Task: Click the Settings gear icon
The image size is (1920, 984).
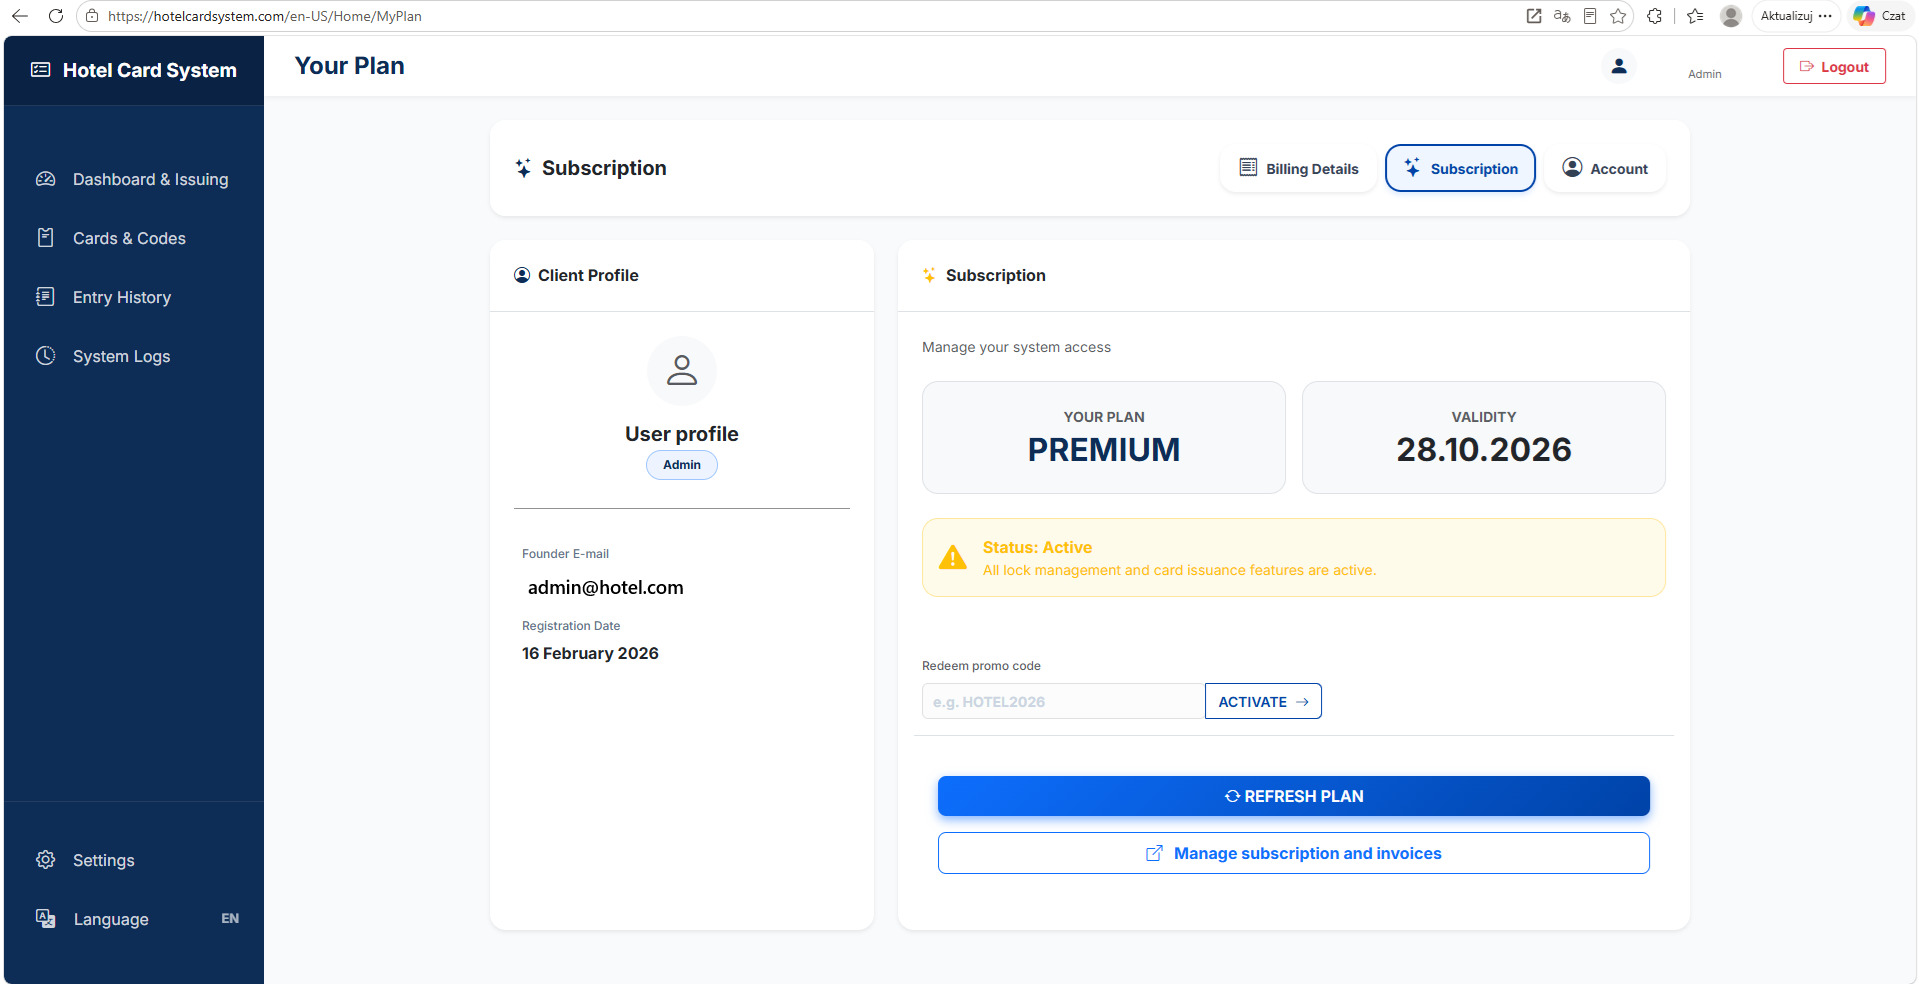Action: pyautogui.click(x=45, y=860)
